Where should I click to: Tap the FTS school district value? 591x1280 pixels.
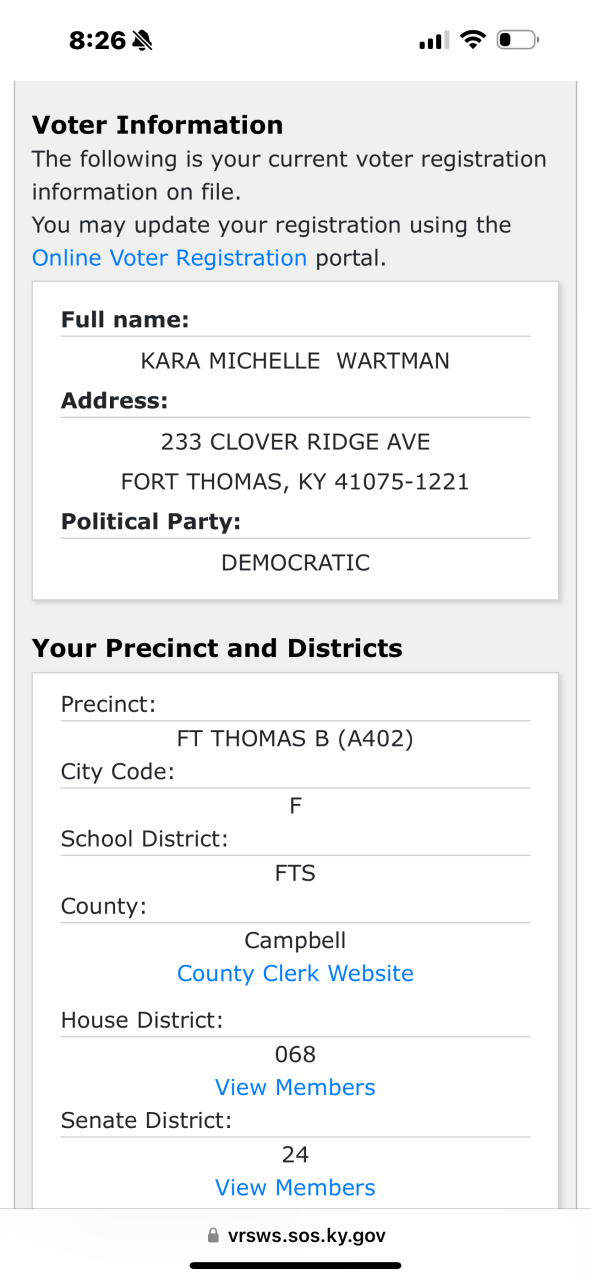295,873
